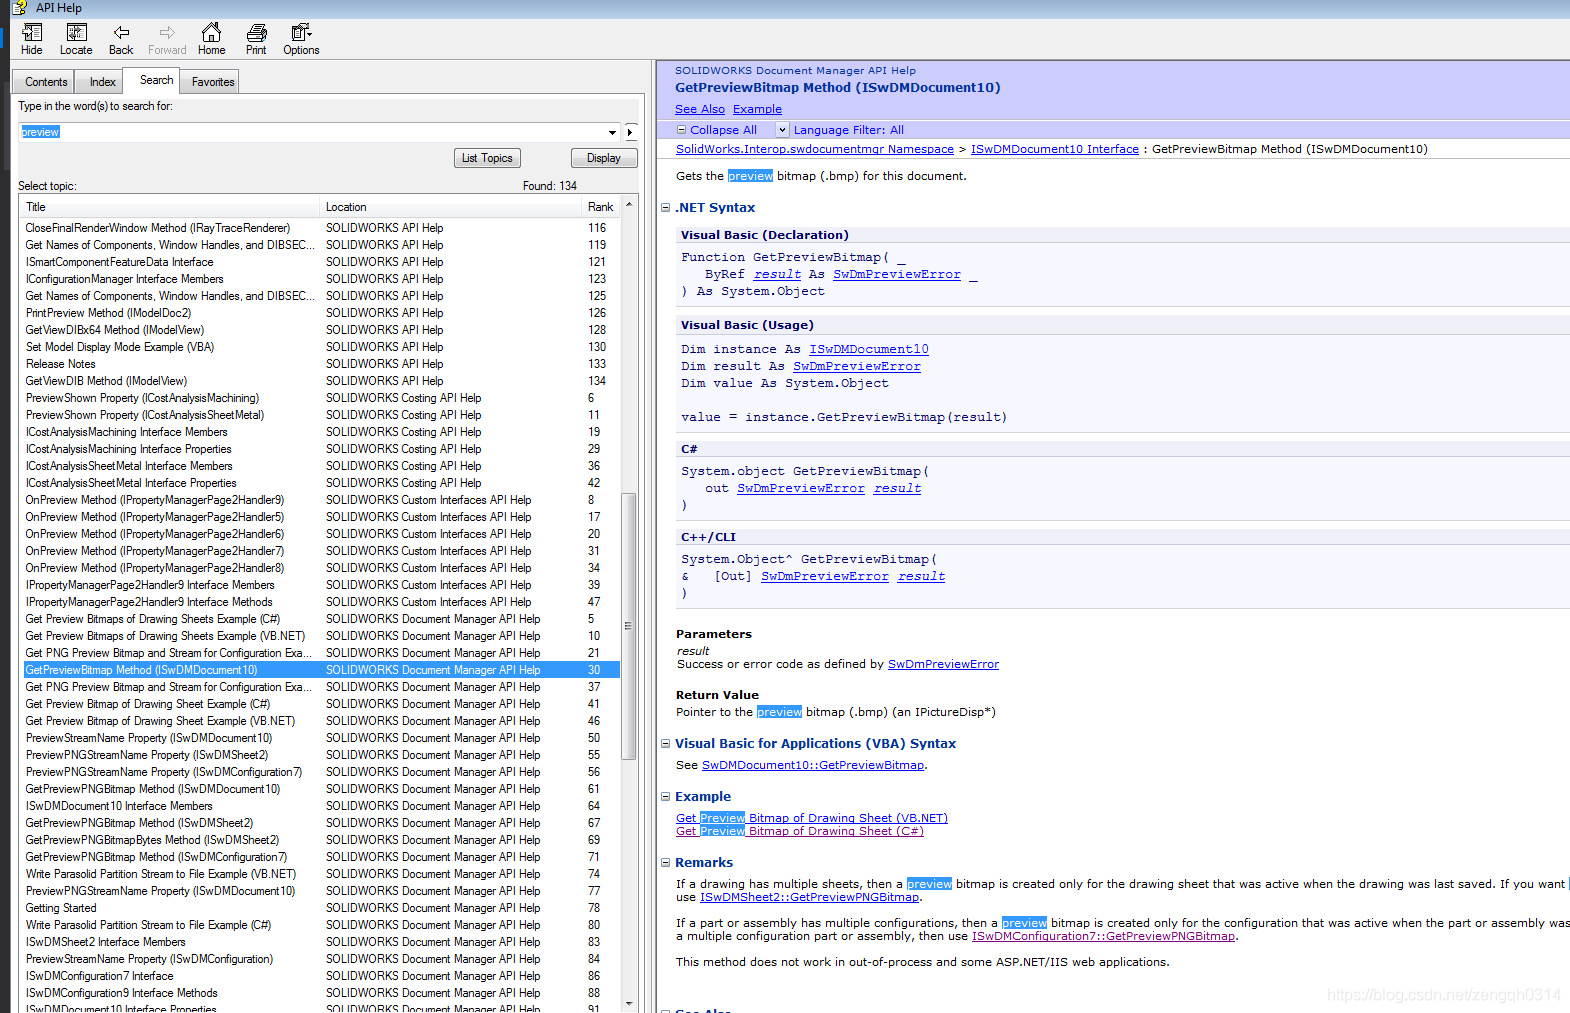Open SwDmPreviewError link in VB declaration
This screenshot has height=1013, width=1570.
(x=897, y=274)
